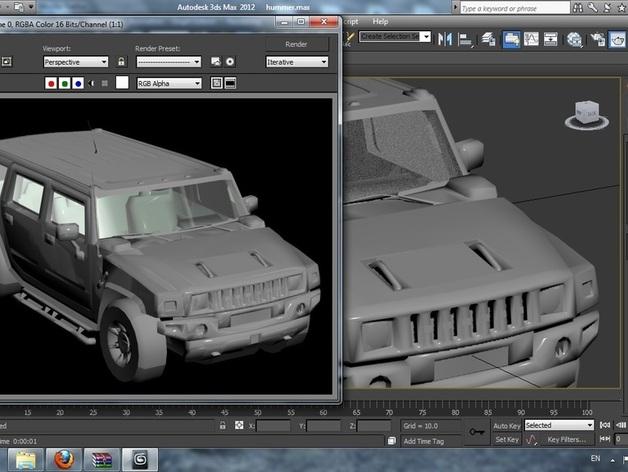Image resolution: width=628 pixels, height=472 pixels.
Task: Open the Material Editor icon
Action: point(574,39)
